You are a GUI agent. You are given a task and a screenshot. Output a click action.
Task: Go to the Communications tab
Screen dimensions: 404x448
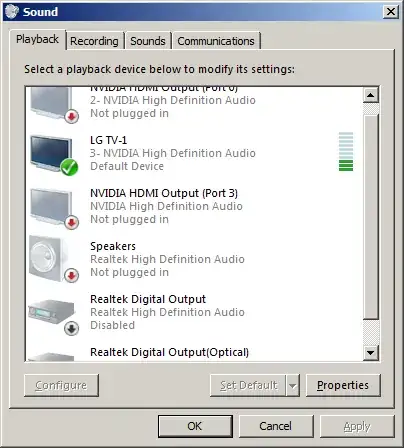(216, 41)
